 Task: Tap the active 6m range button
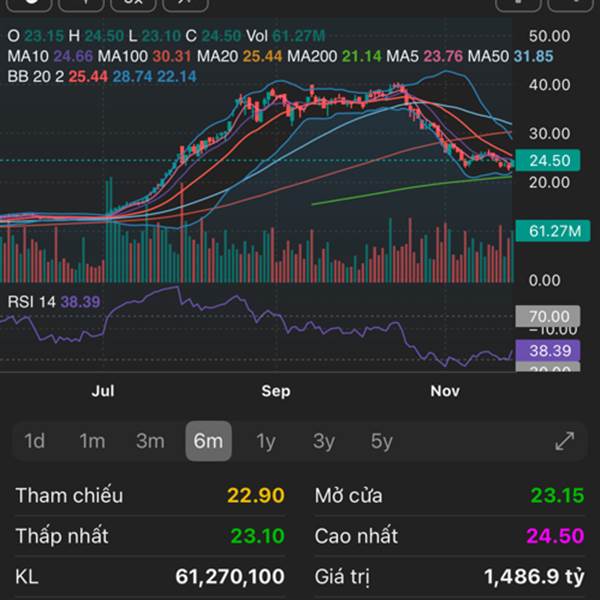tap(208, 441)
